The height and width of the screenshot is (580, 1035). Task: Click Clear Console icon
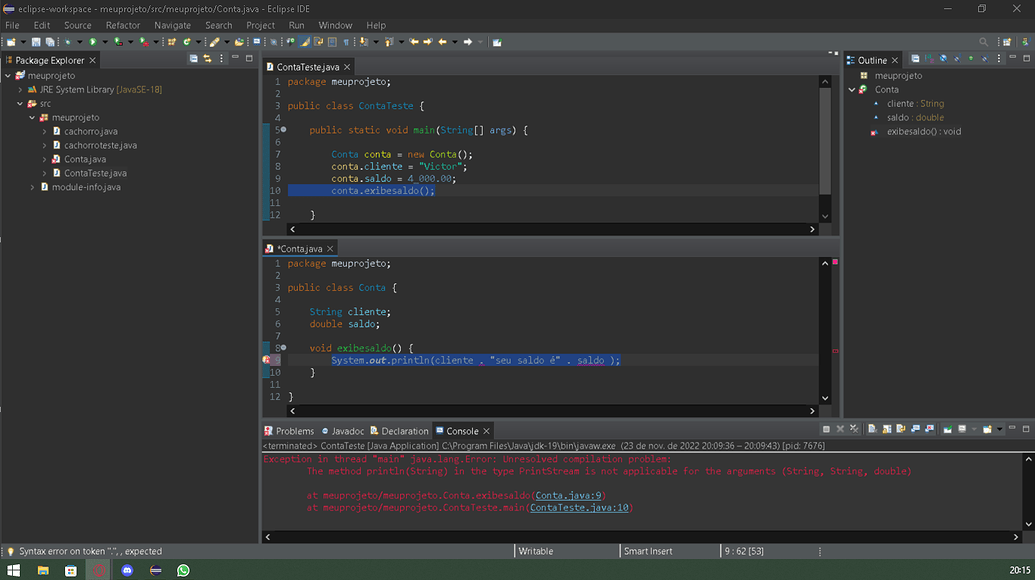click(872, 430)
